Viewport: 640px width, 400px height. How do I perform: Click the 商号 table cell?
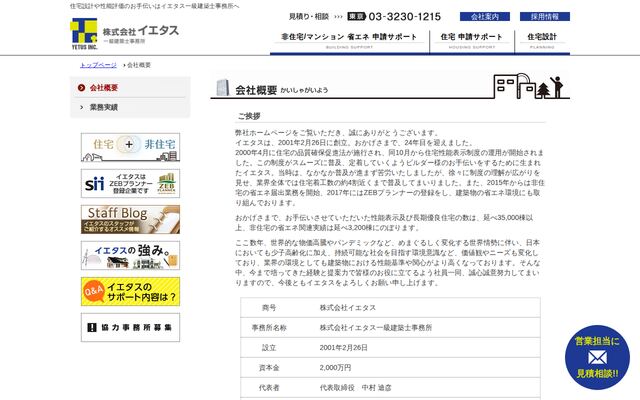coord(269,308)
